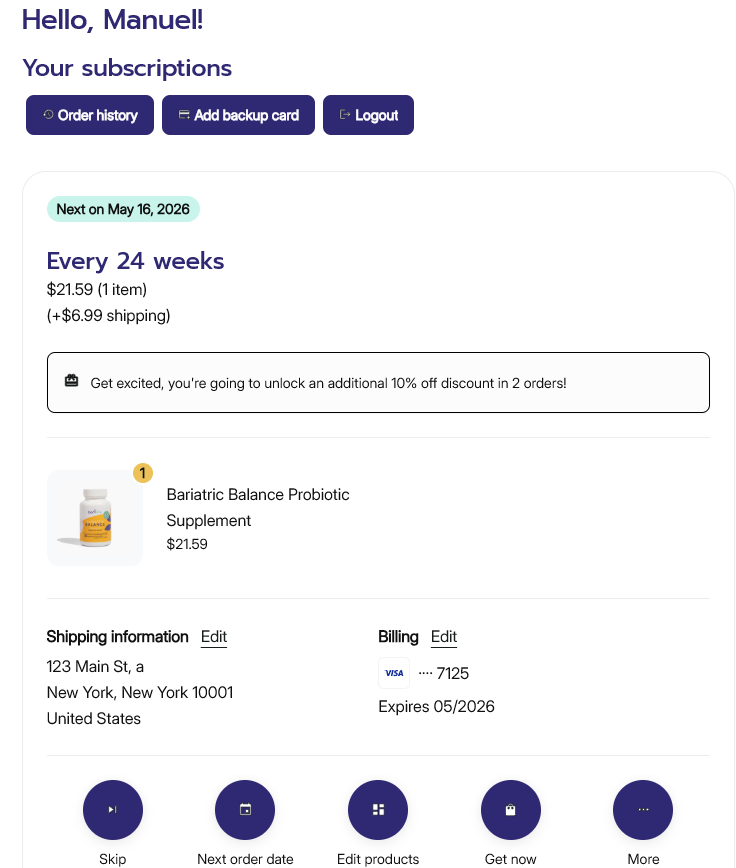Click the Next on May 16, 2026 badge
This screenshot has width=736, height=868.
tap(123, 209)
